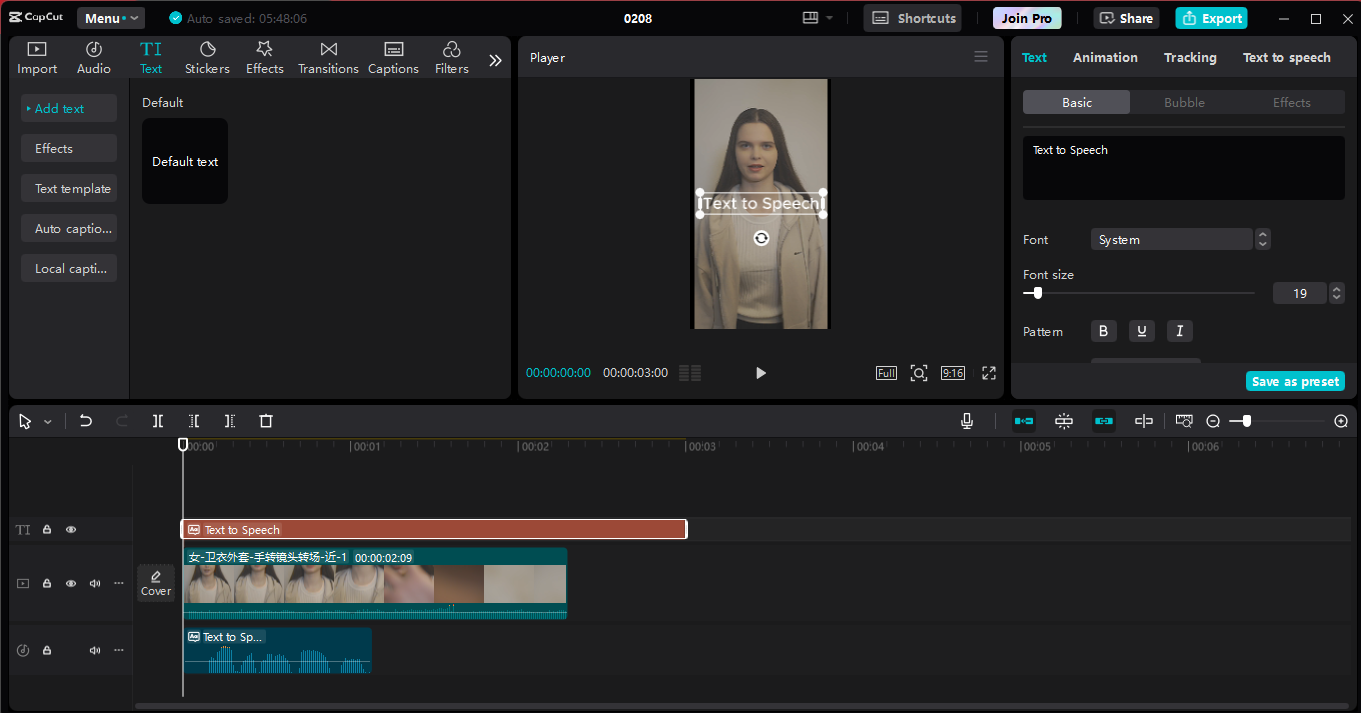This screenshot has width=1361, height=713.
Task: Open the System font dropdown
Action: [x=1171, y=239]
